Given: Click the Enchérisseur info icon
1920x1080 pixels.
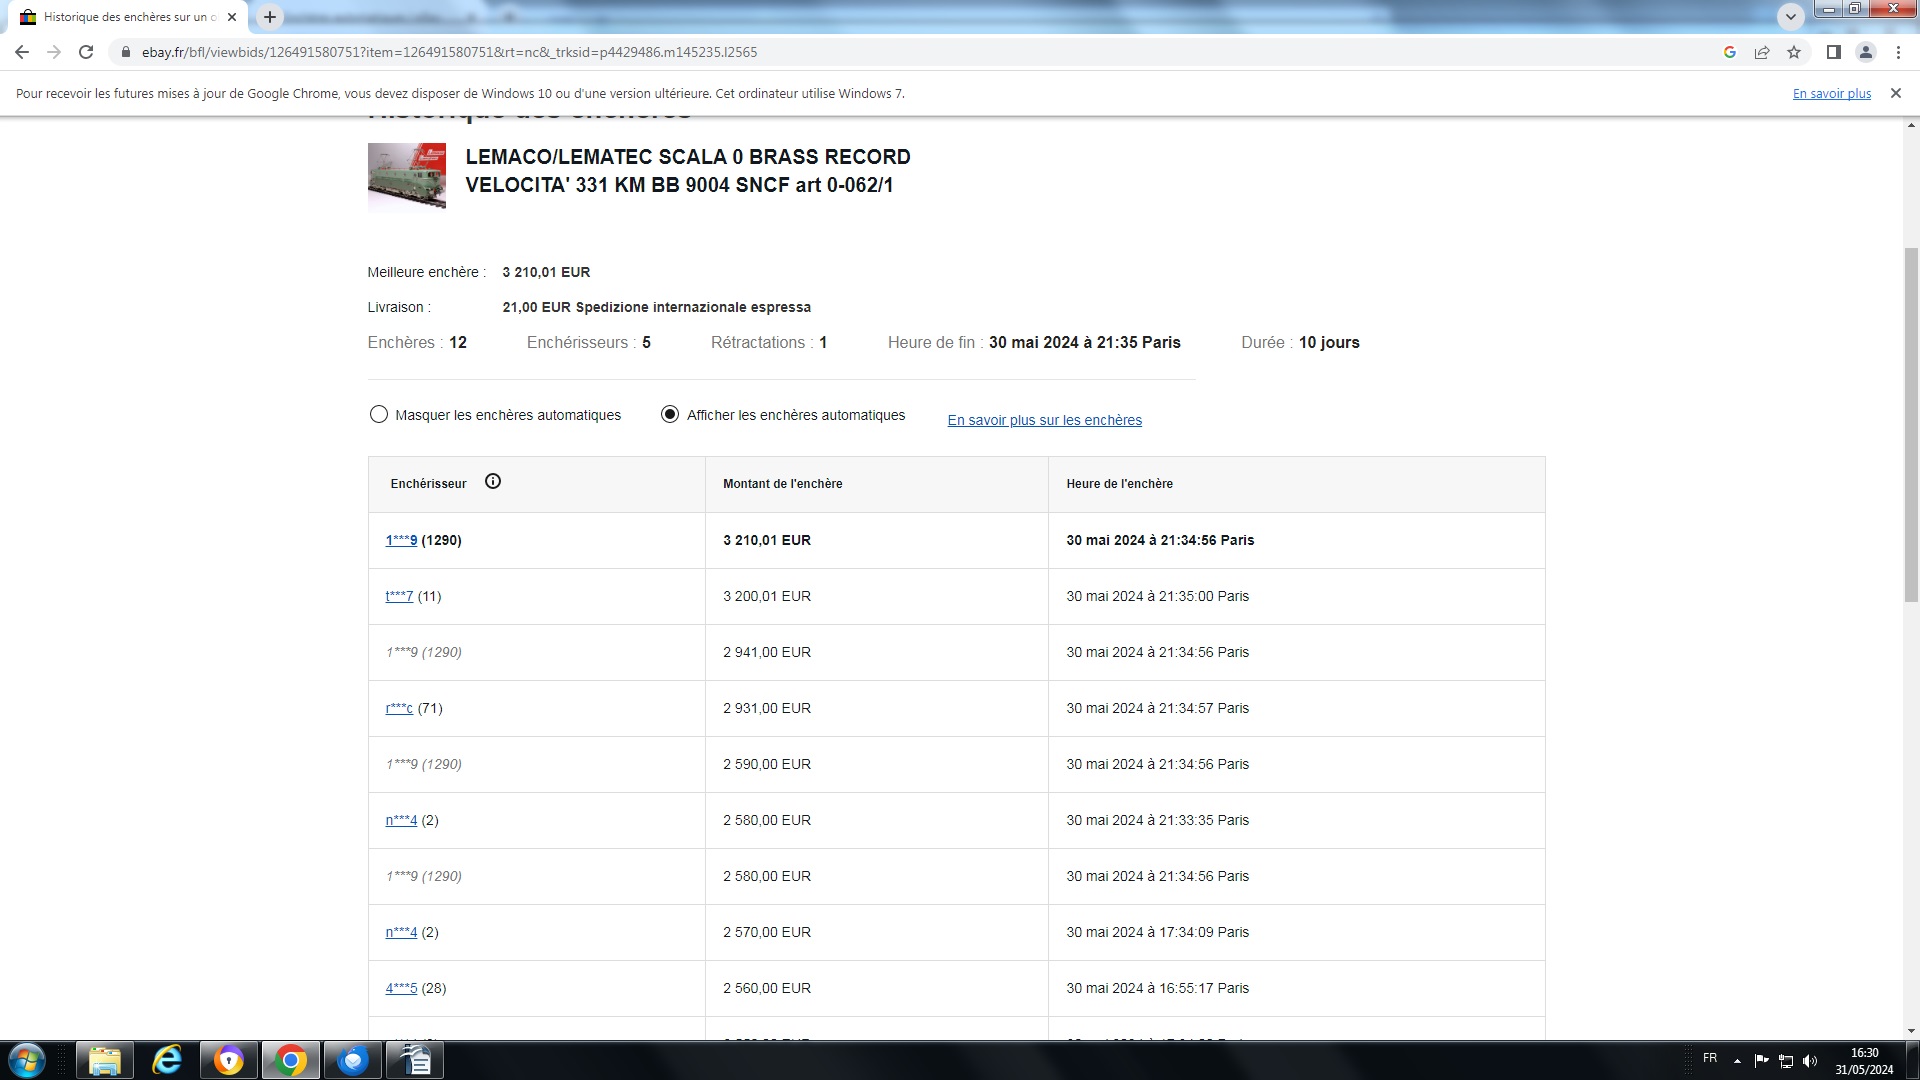Looking at the screenshot, I should [493, 482].
